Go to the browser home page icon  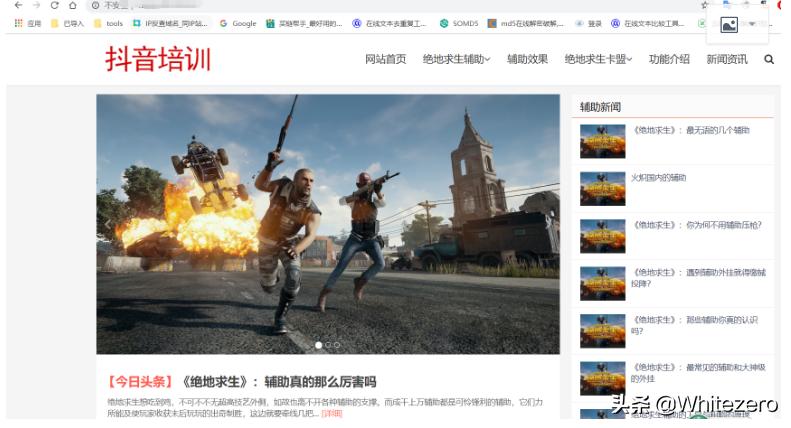coord(73,6)
